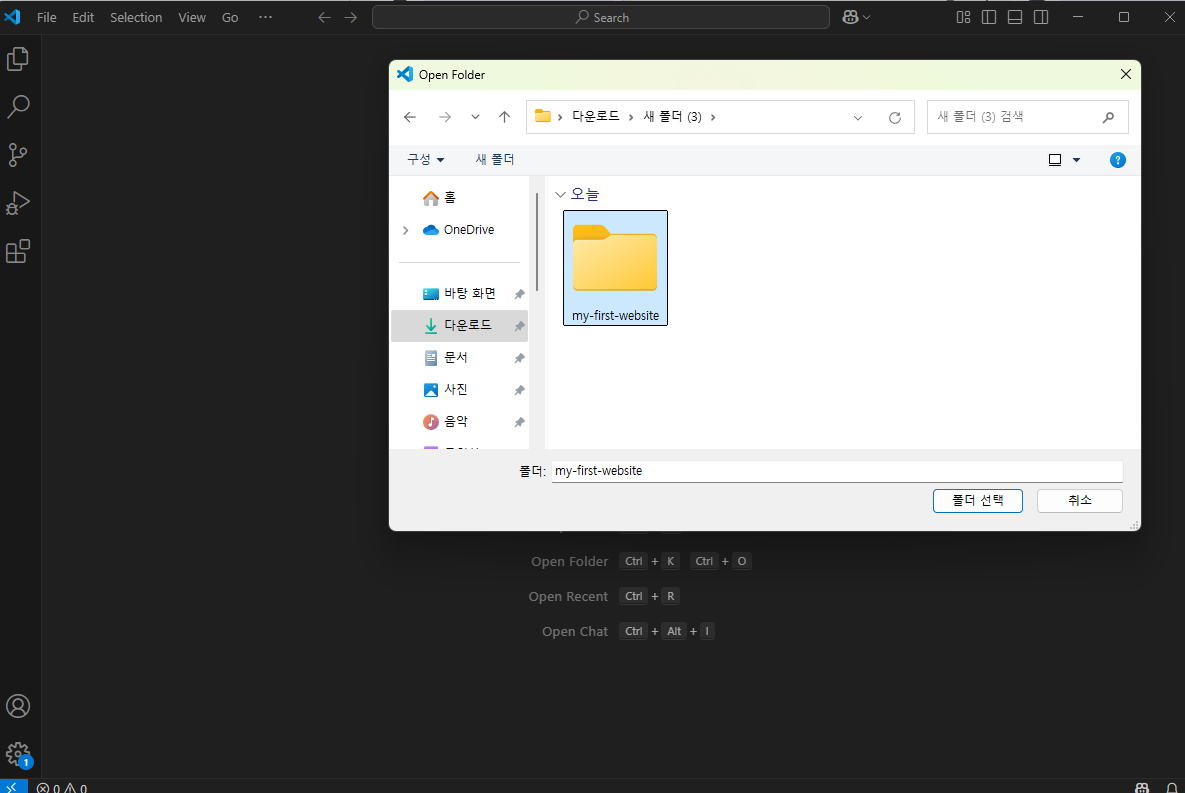Toggle the Secondary Side Bar visibility

click(1040, 16)
